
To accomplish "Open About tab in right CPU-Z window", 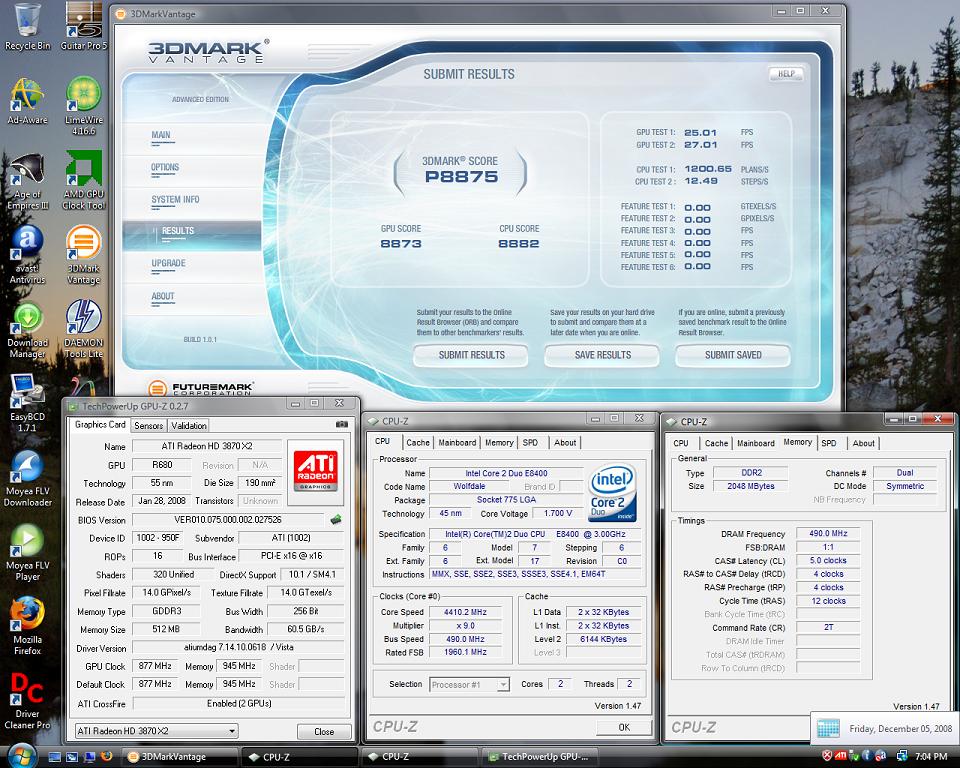I will (x=863, y=443).
